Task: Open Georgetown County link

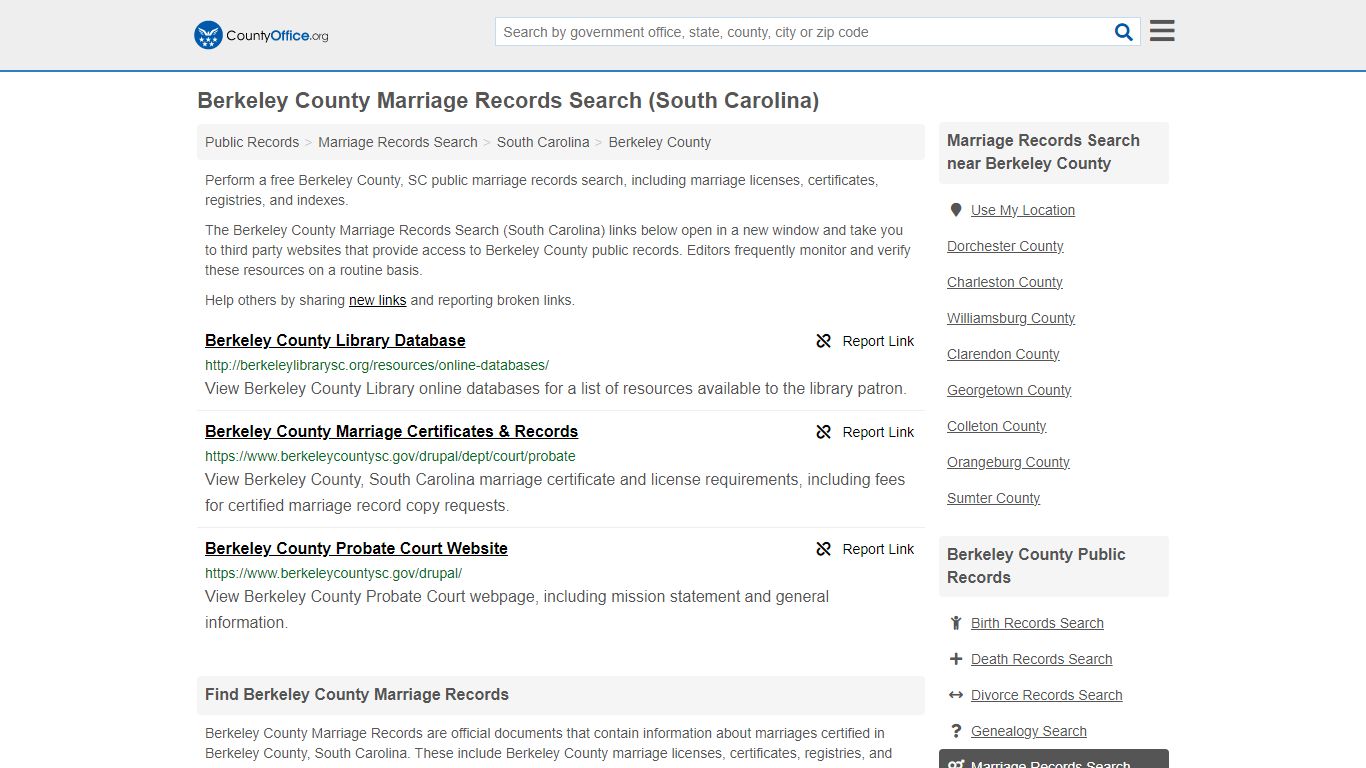Action: pyautogui.click(x=1009, y=390)
